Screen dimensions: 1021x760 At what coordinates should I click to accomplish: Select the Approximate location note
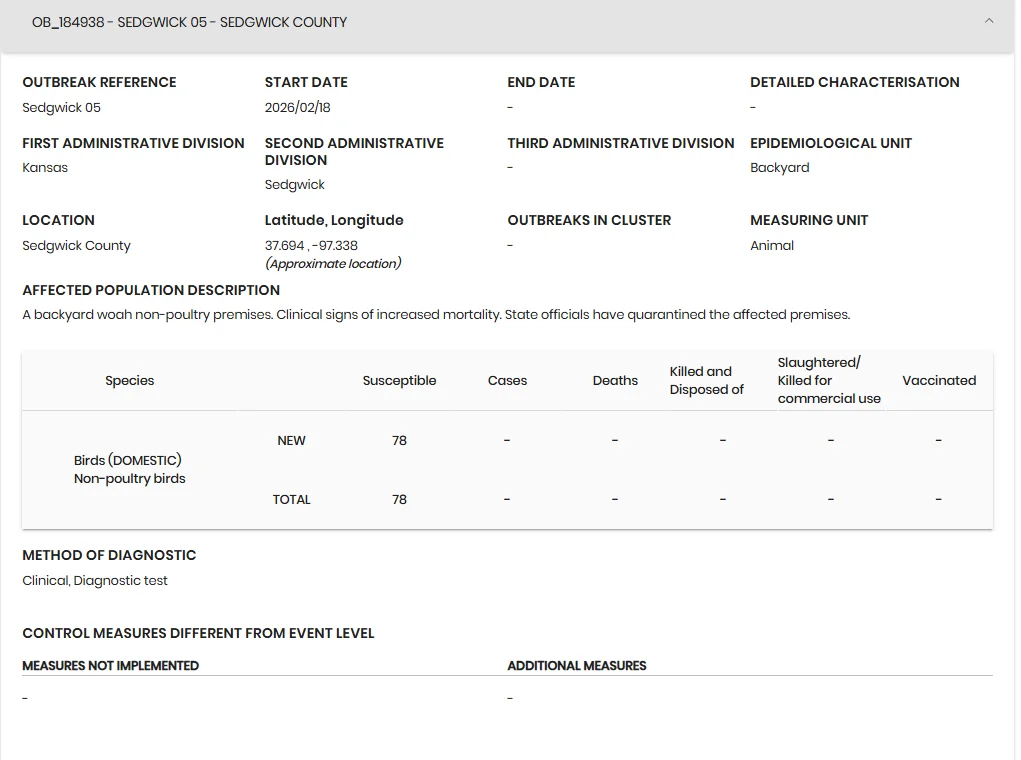(x=333, y=264)
